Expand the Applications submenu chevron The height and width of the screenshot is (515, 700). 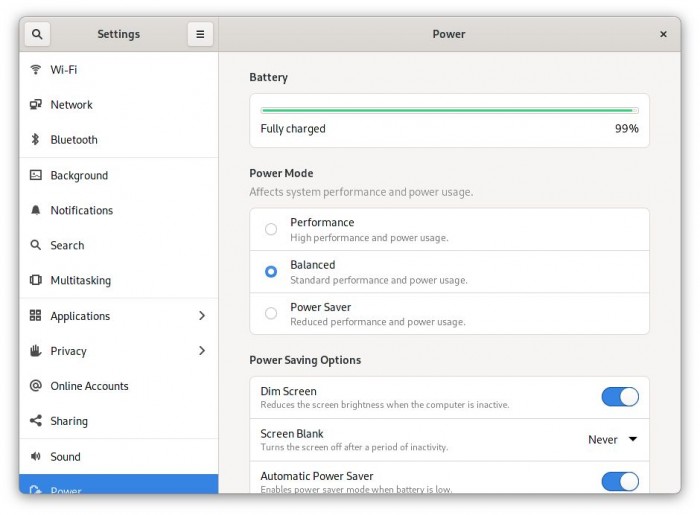(201, 316)
